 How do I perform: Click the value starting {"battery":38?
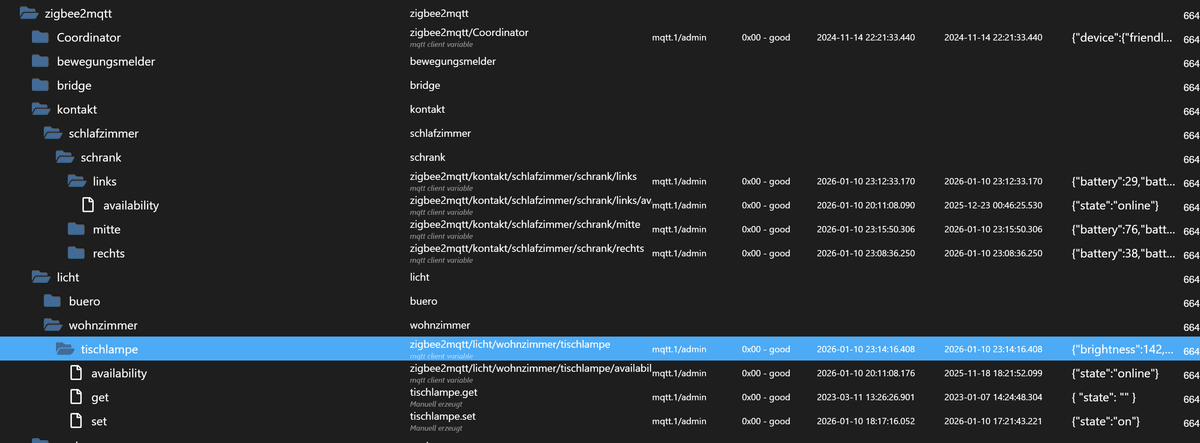[x=1123, y=253]
